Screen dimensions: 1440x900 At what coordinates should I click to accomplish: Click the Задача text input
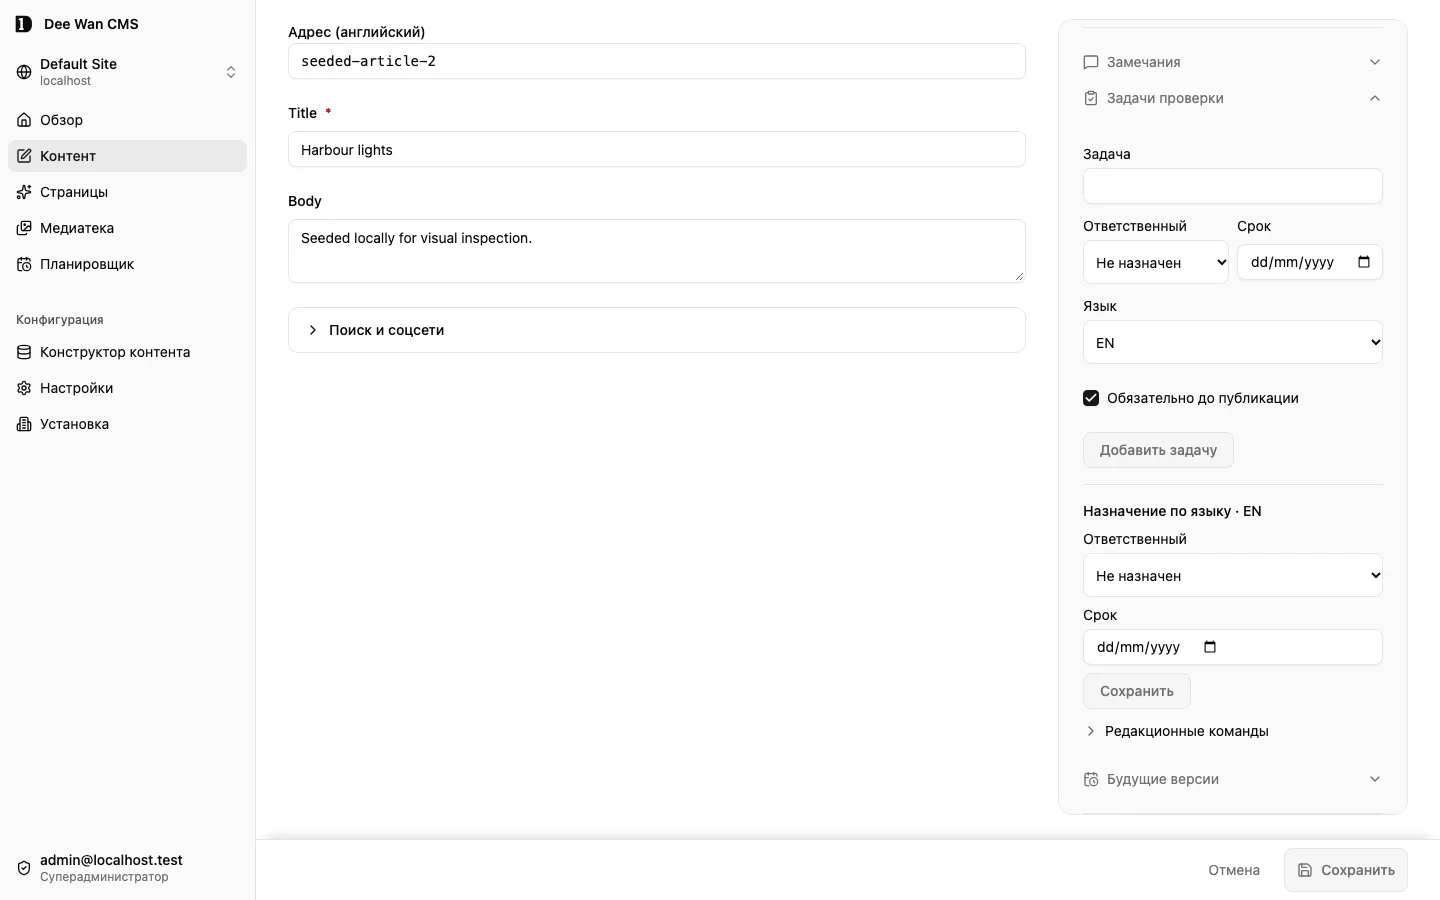point(1233,186)
